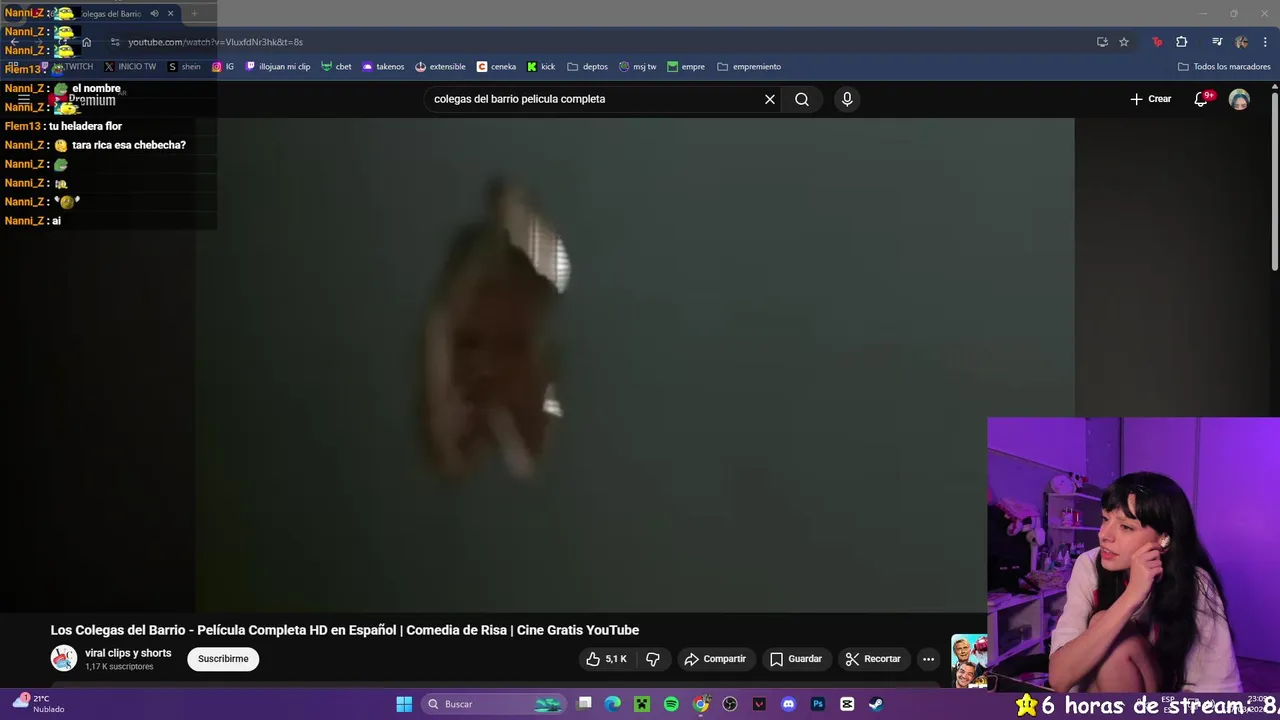The height and width of the screenshot is (720, 1280).
Task: Open YouTube notifications bell
Action: pos(1201,99)
